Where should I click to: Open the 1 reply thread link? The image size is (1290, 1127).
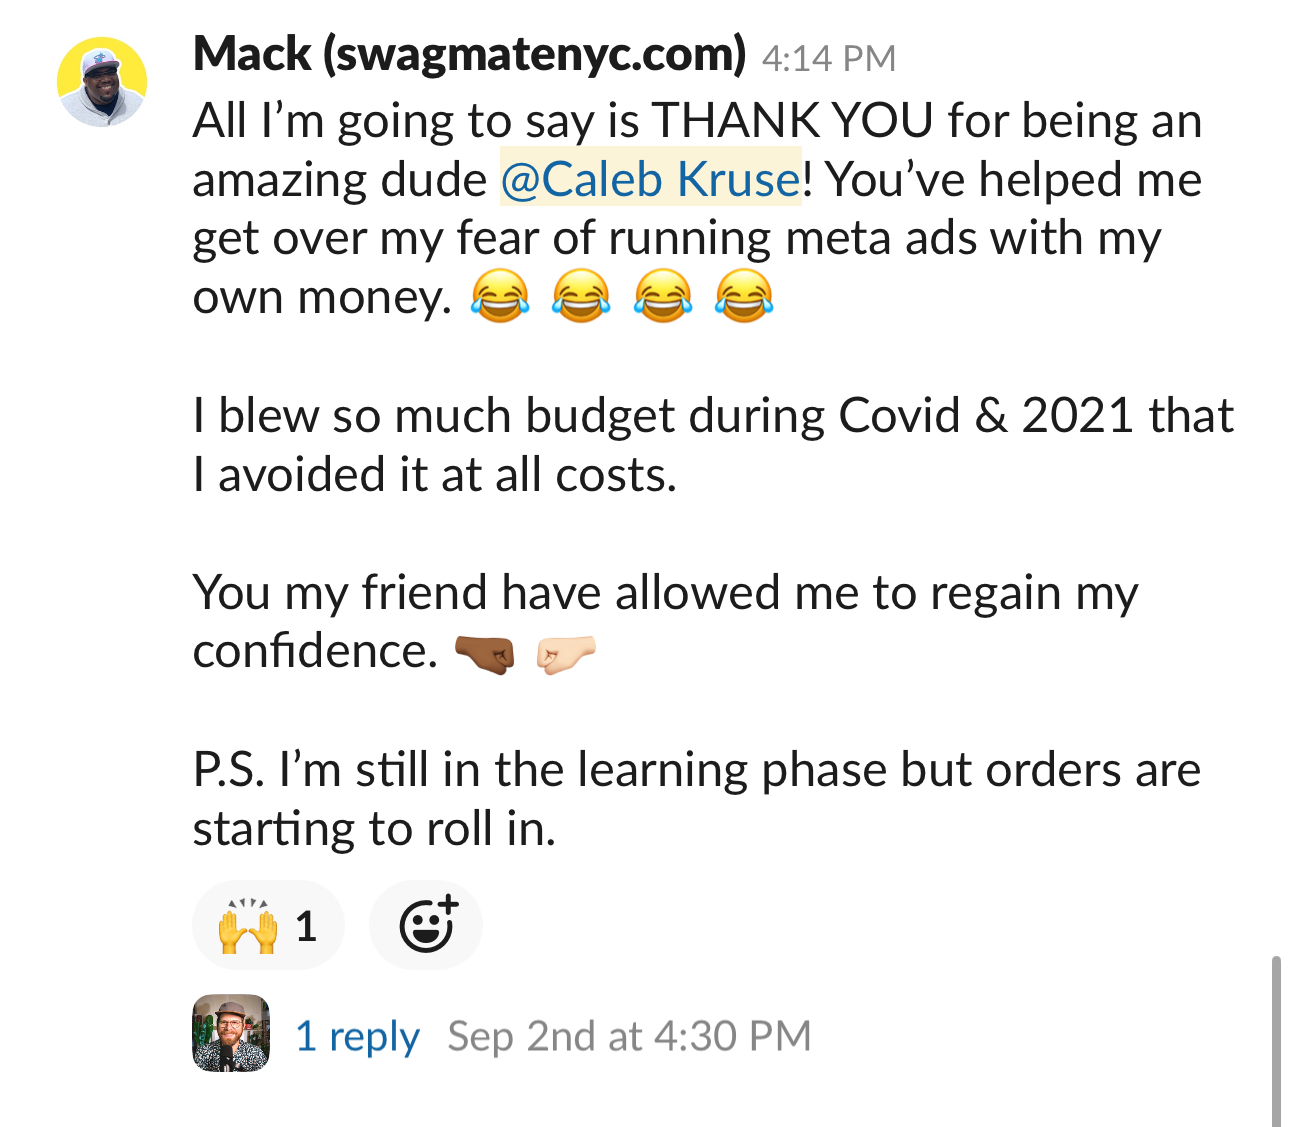(357, 1036)
